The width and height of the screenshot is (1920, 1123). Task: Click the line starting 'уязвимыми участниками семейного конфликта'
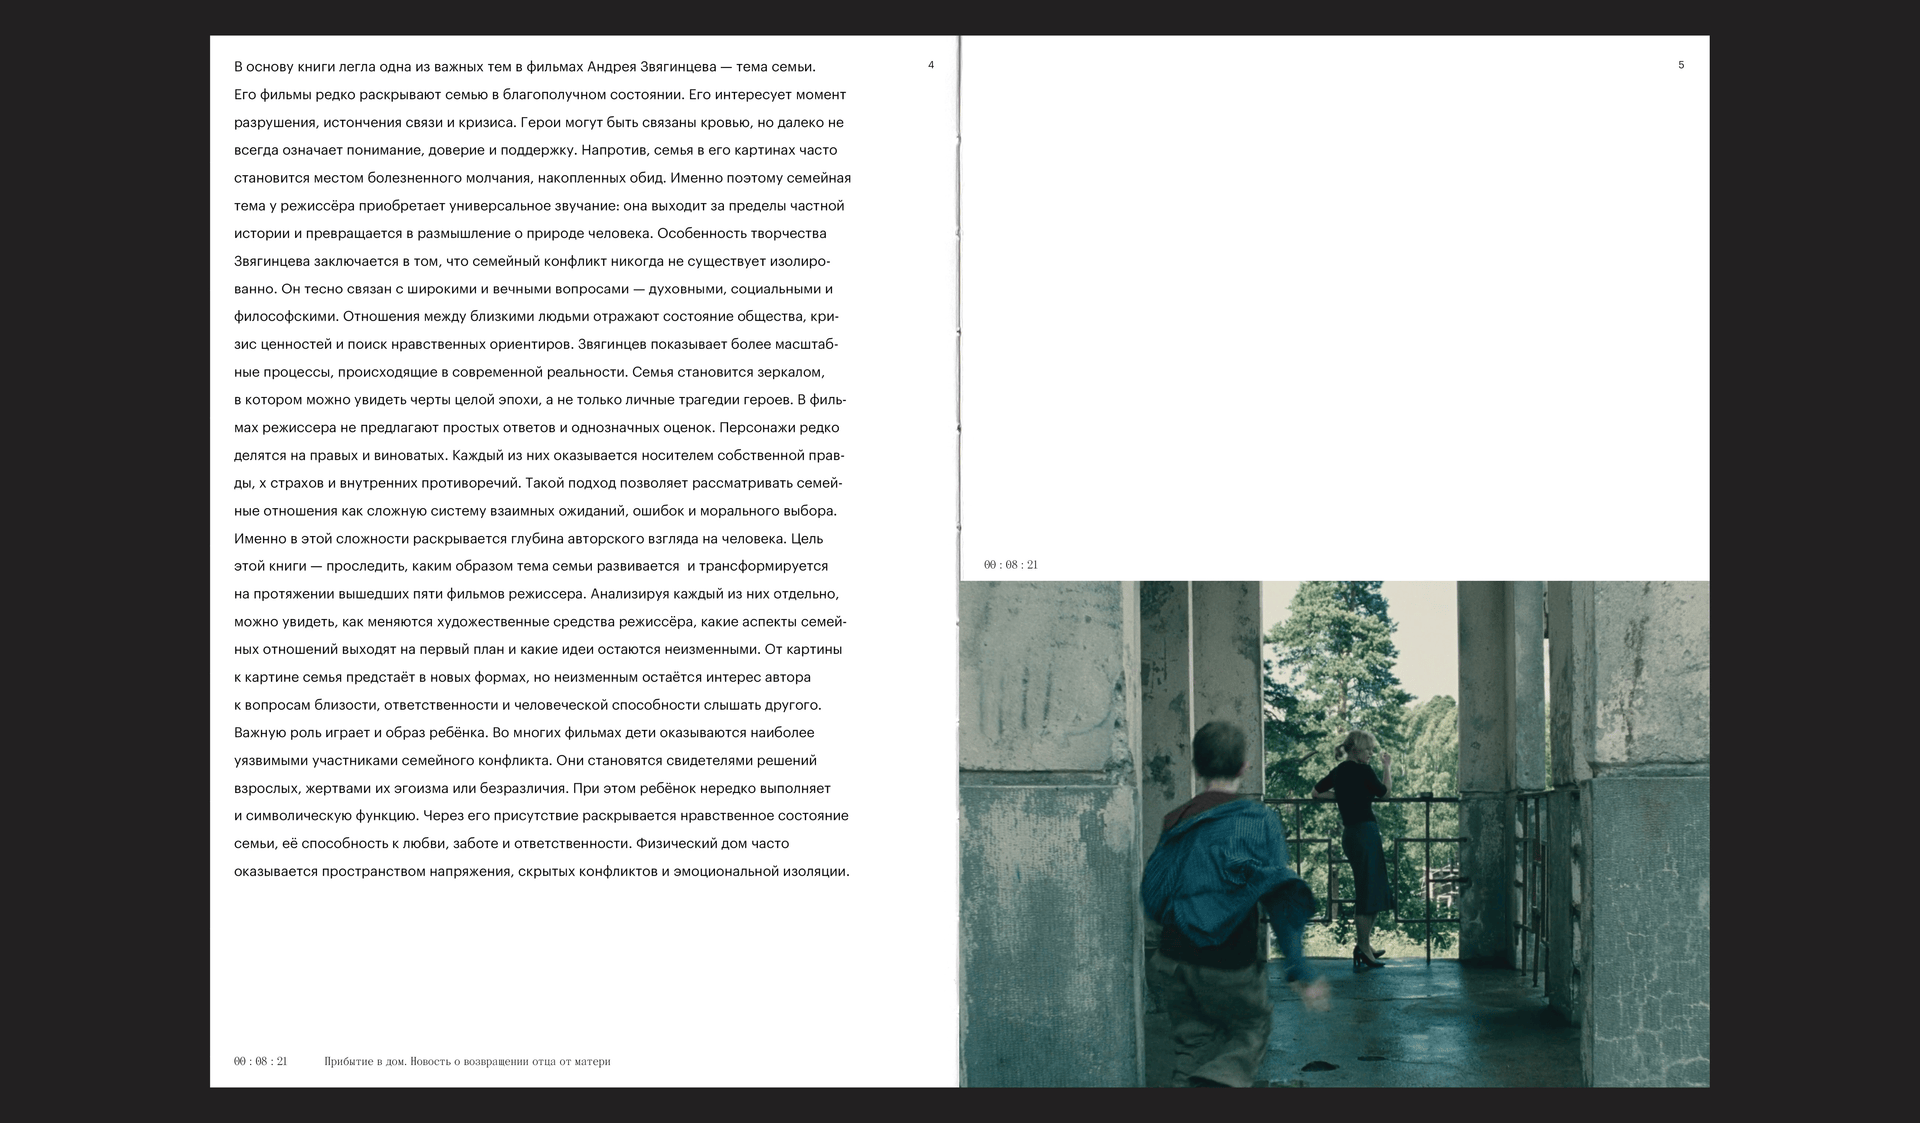[x=525, y=760]
